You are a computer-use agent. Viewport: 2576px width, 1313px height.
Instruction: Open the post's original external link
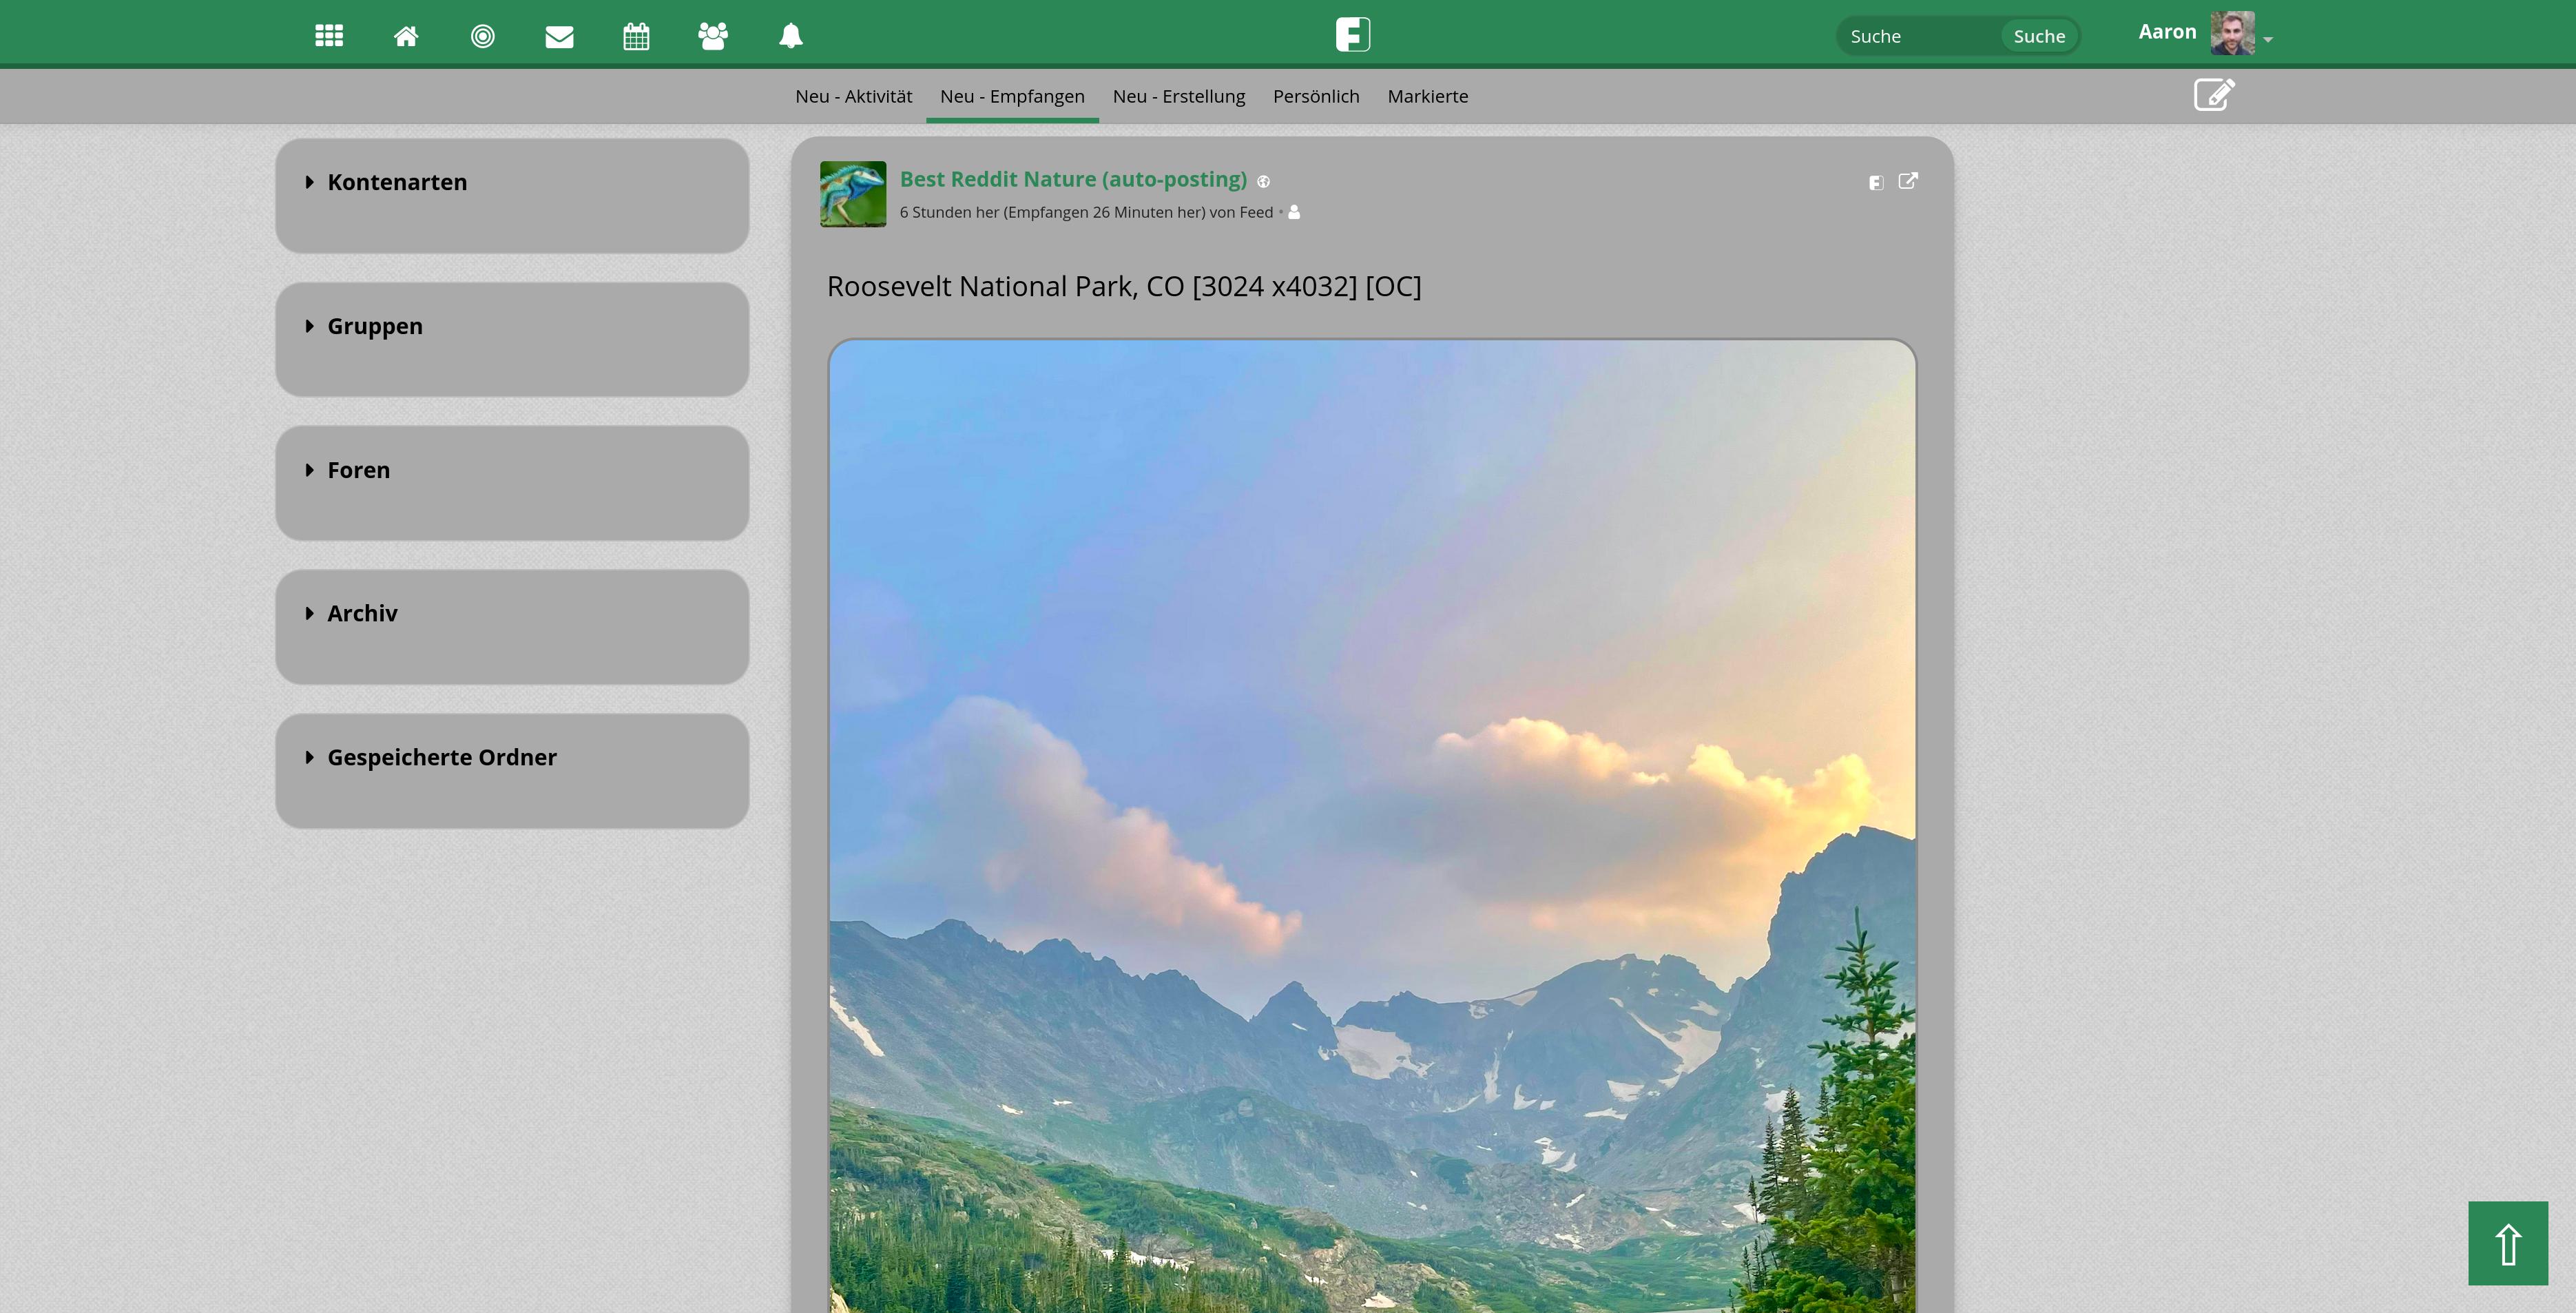(x=1908, y=181)
